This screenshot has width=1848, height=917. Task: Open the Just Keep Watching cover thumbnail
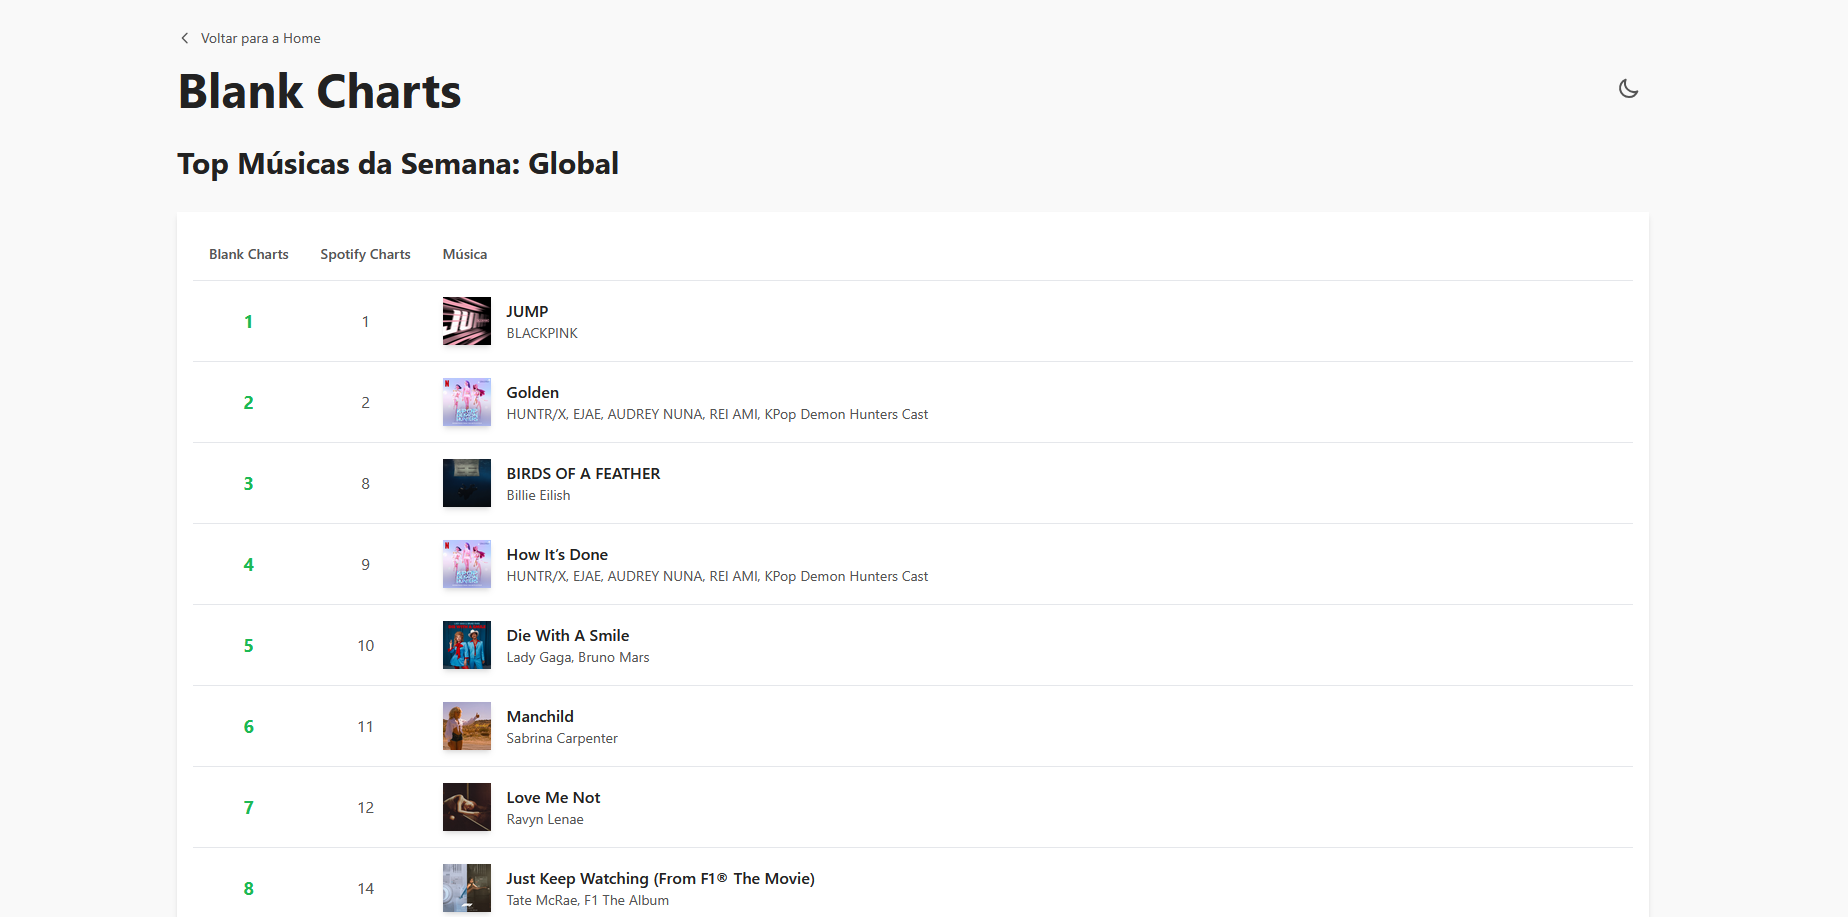tap(467, 888)
